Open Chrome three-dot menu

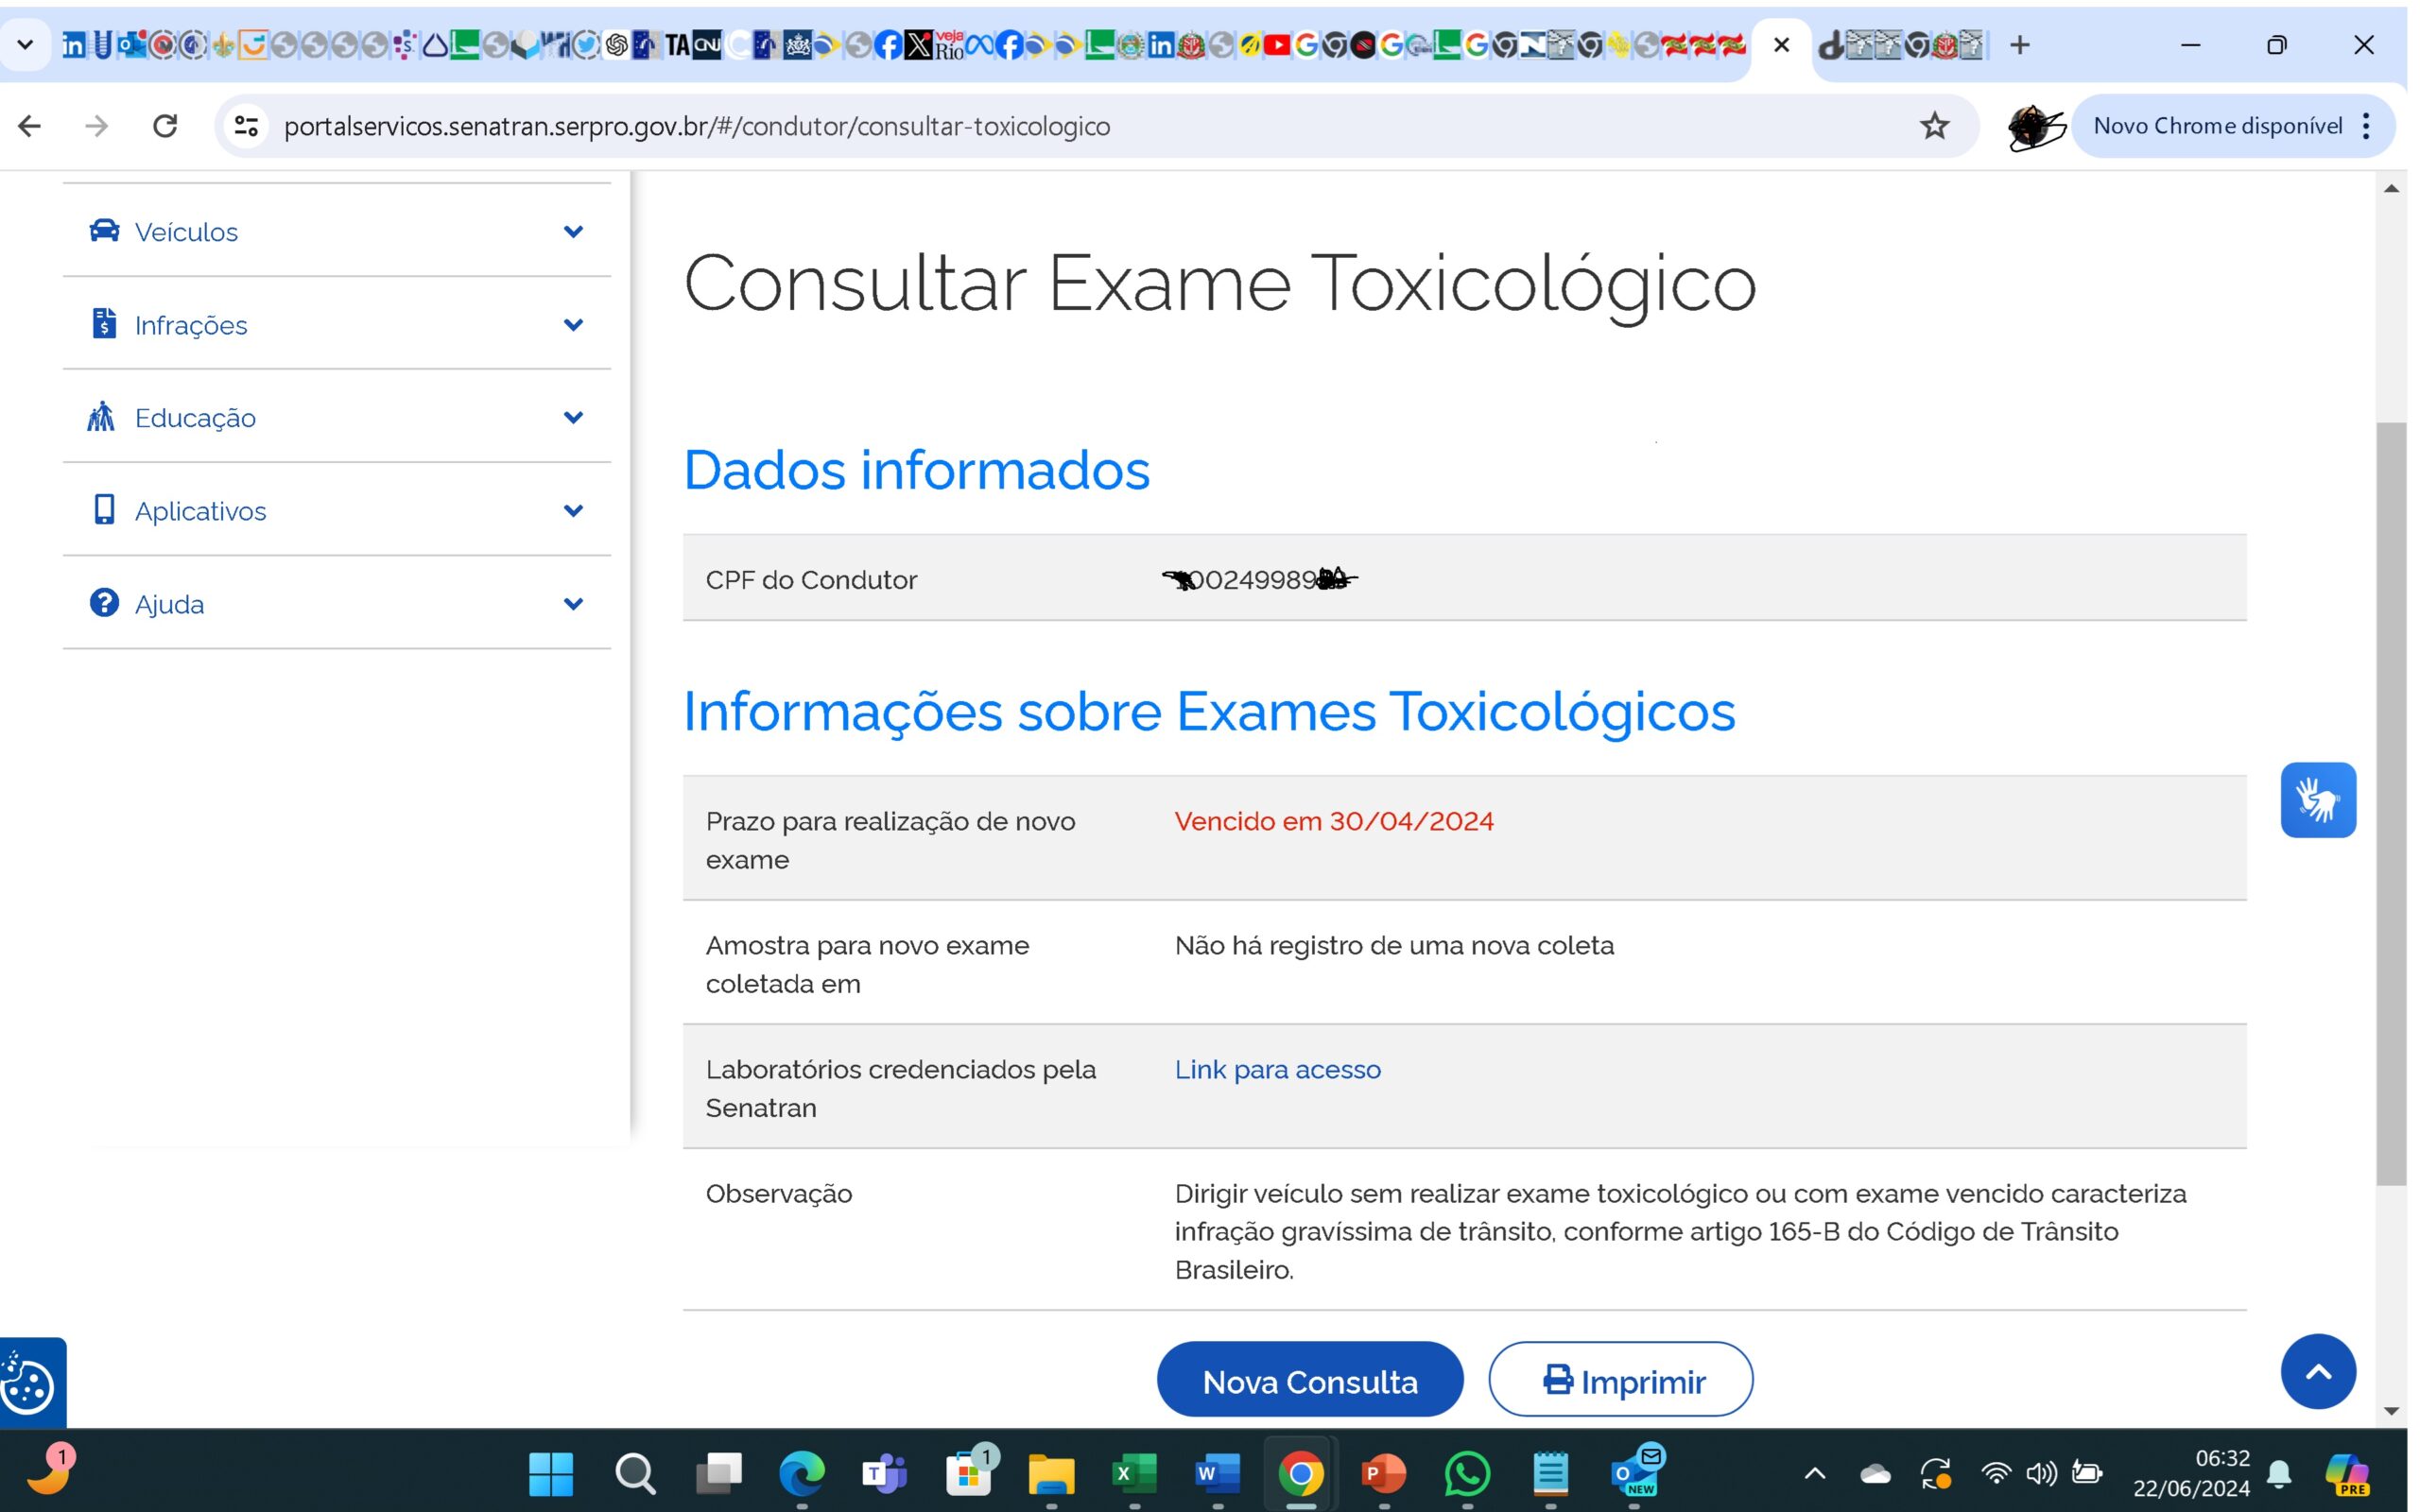[2366, 126]
